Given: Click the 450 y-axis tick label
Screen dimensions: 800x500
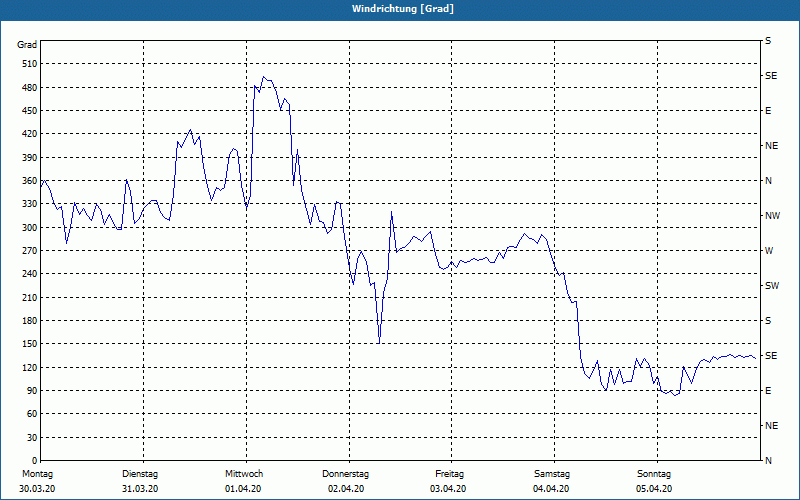Looking at the screenshot, I should [x=30, y=111].
